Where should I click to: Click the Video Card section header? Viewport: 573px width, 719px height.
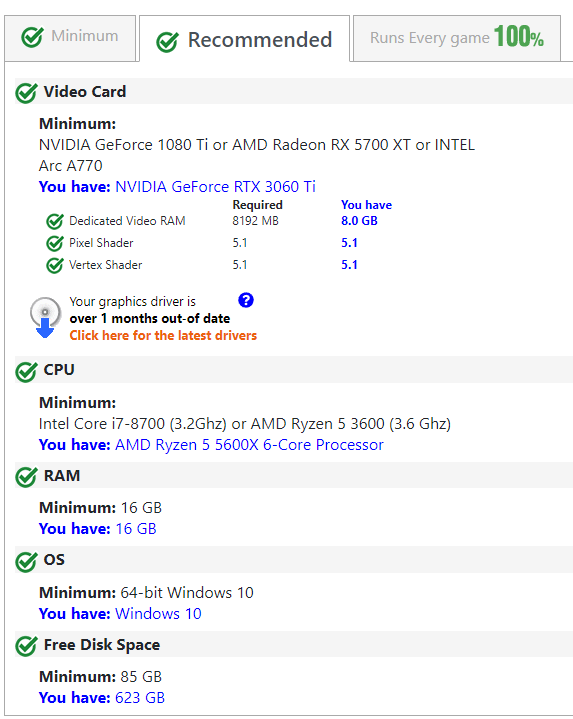click(x=294, y=91)
